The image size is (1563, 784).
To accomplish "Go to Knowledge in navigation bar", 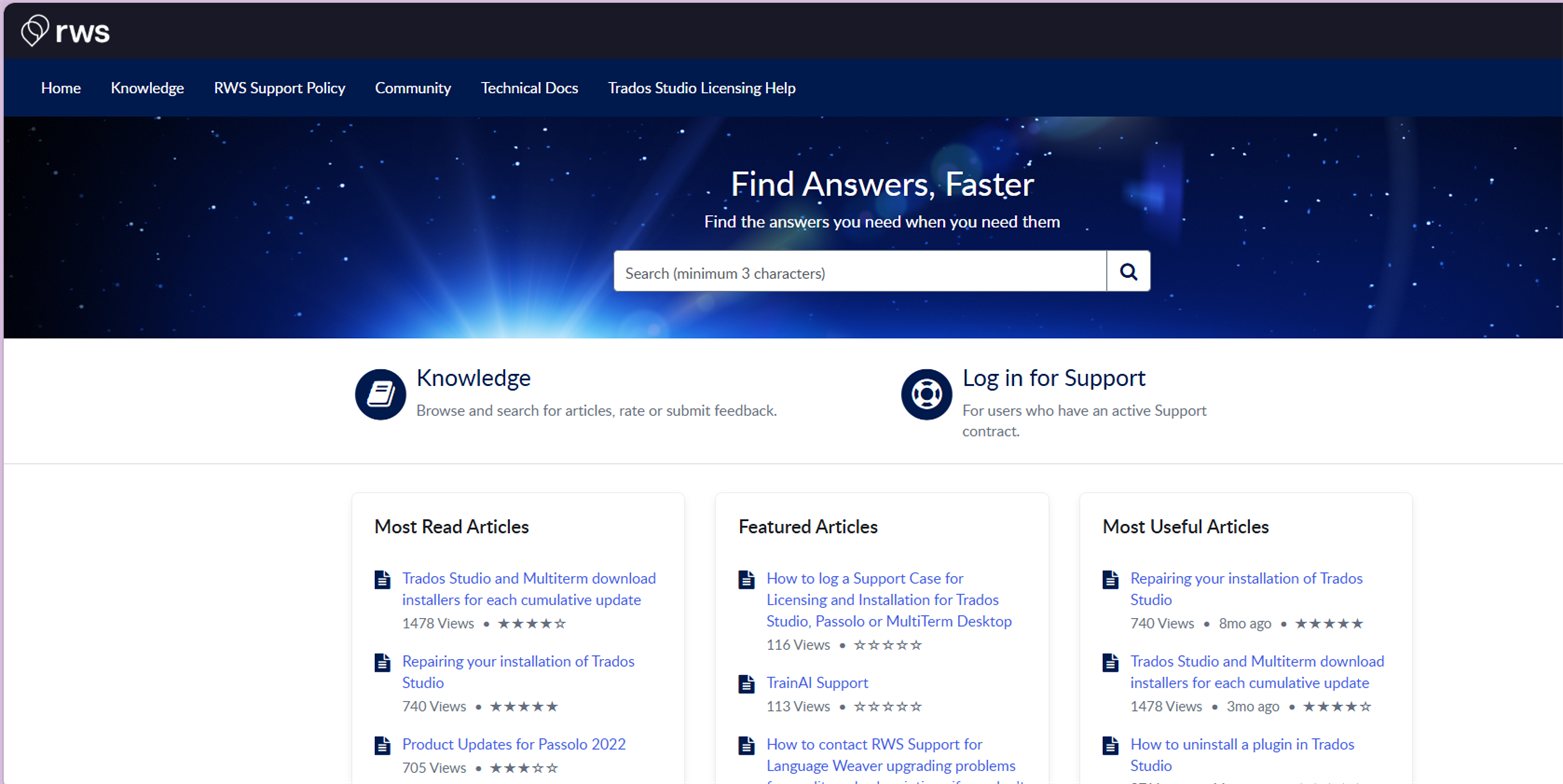I will pos(147,88).
